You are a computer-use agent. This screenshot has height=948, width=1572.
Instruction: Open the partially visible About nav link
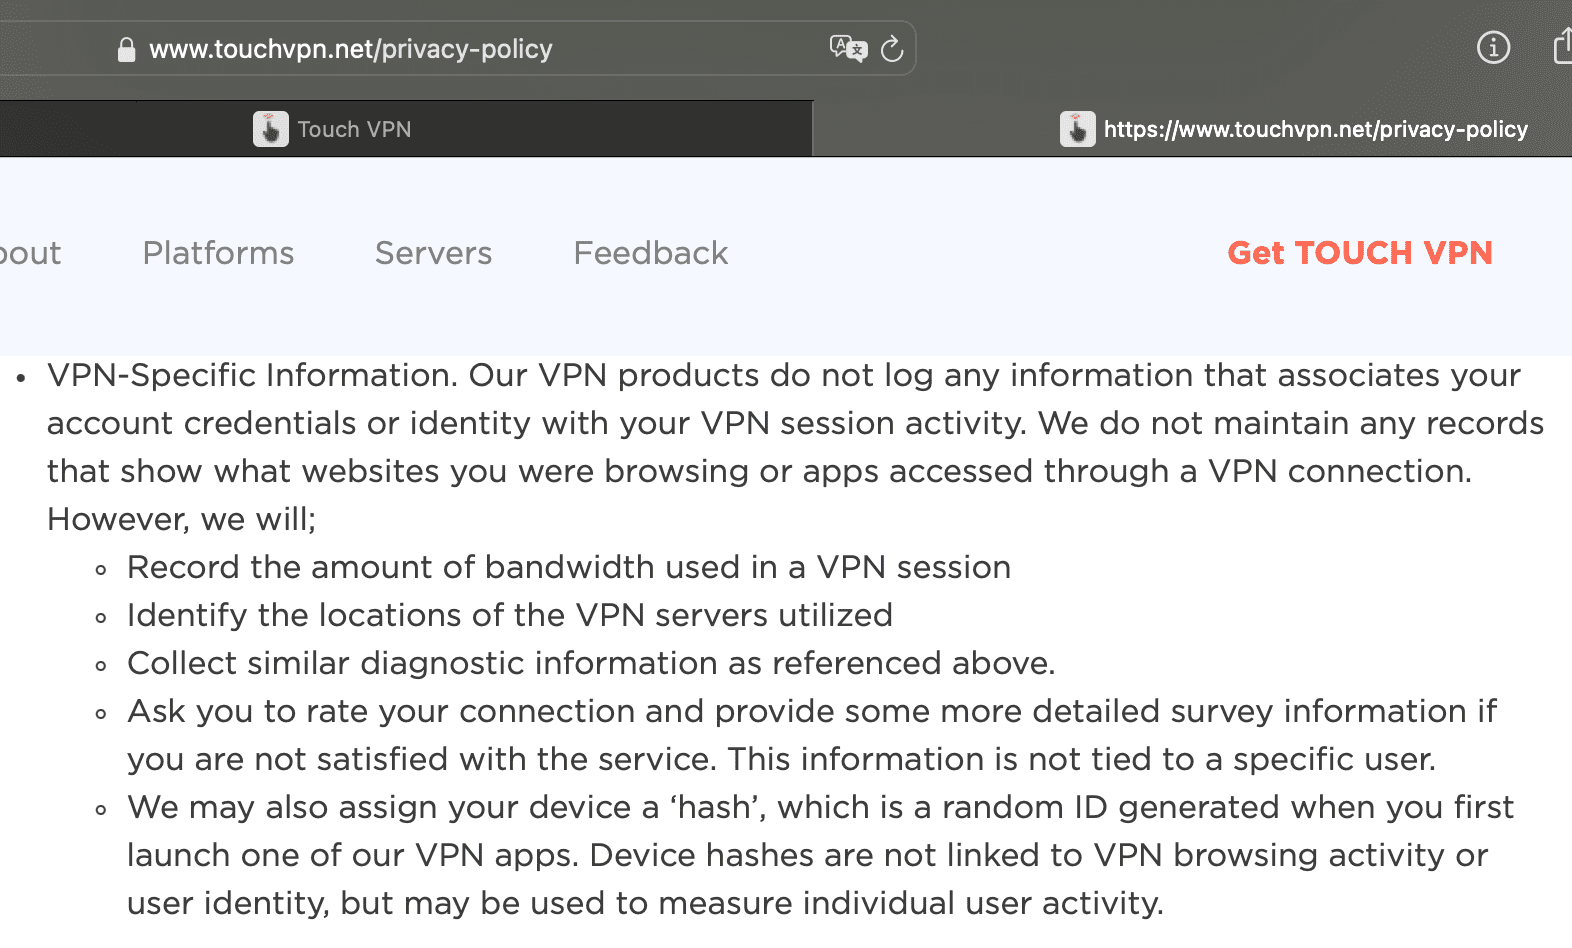click(30, 253)
